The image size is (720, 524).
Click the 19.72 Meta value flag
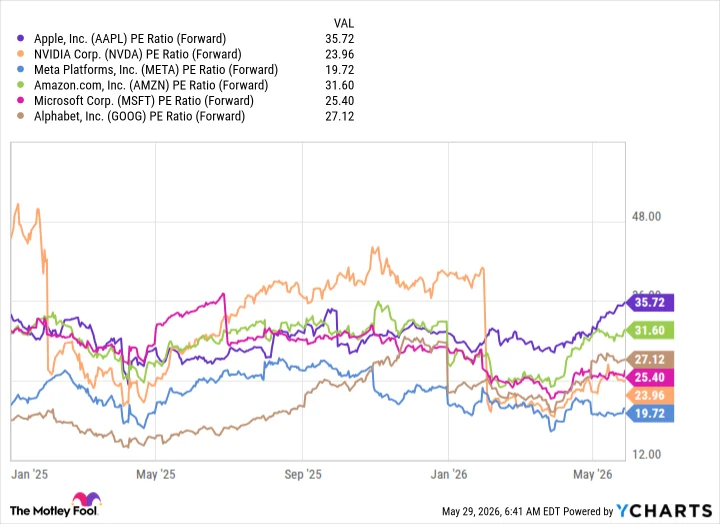[x=649, y=414]
